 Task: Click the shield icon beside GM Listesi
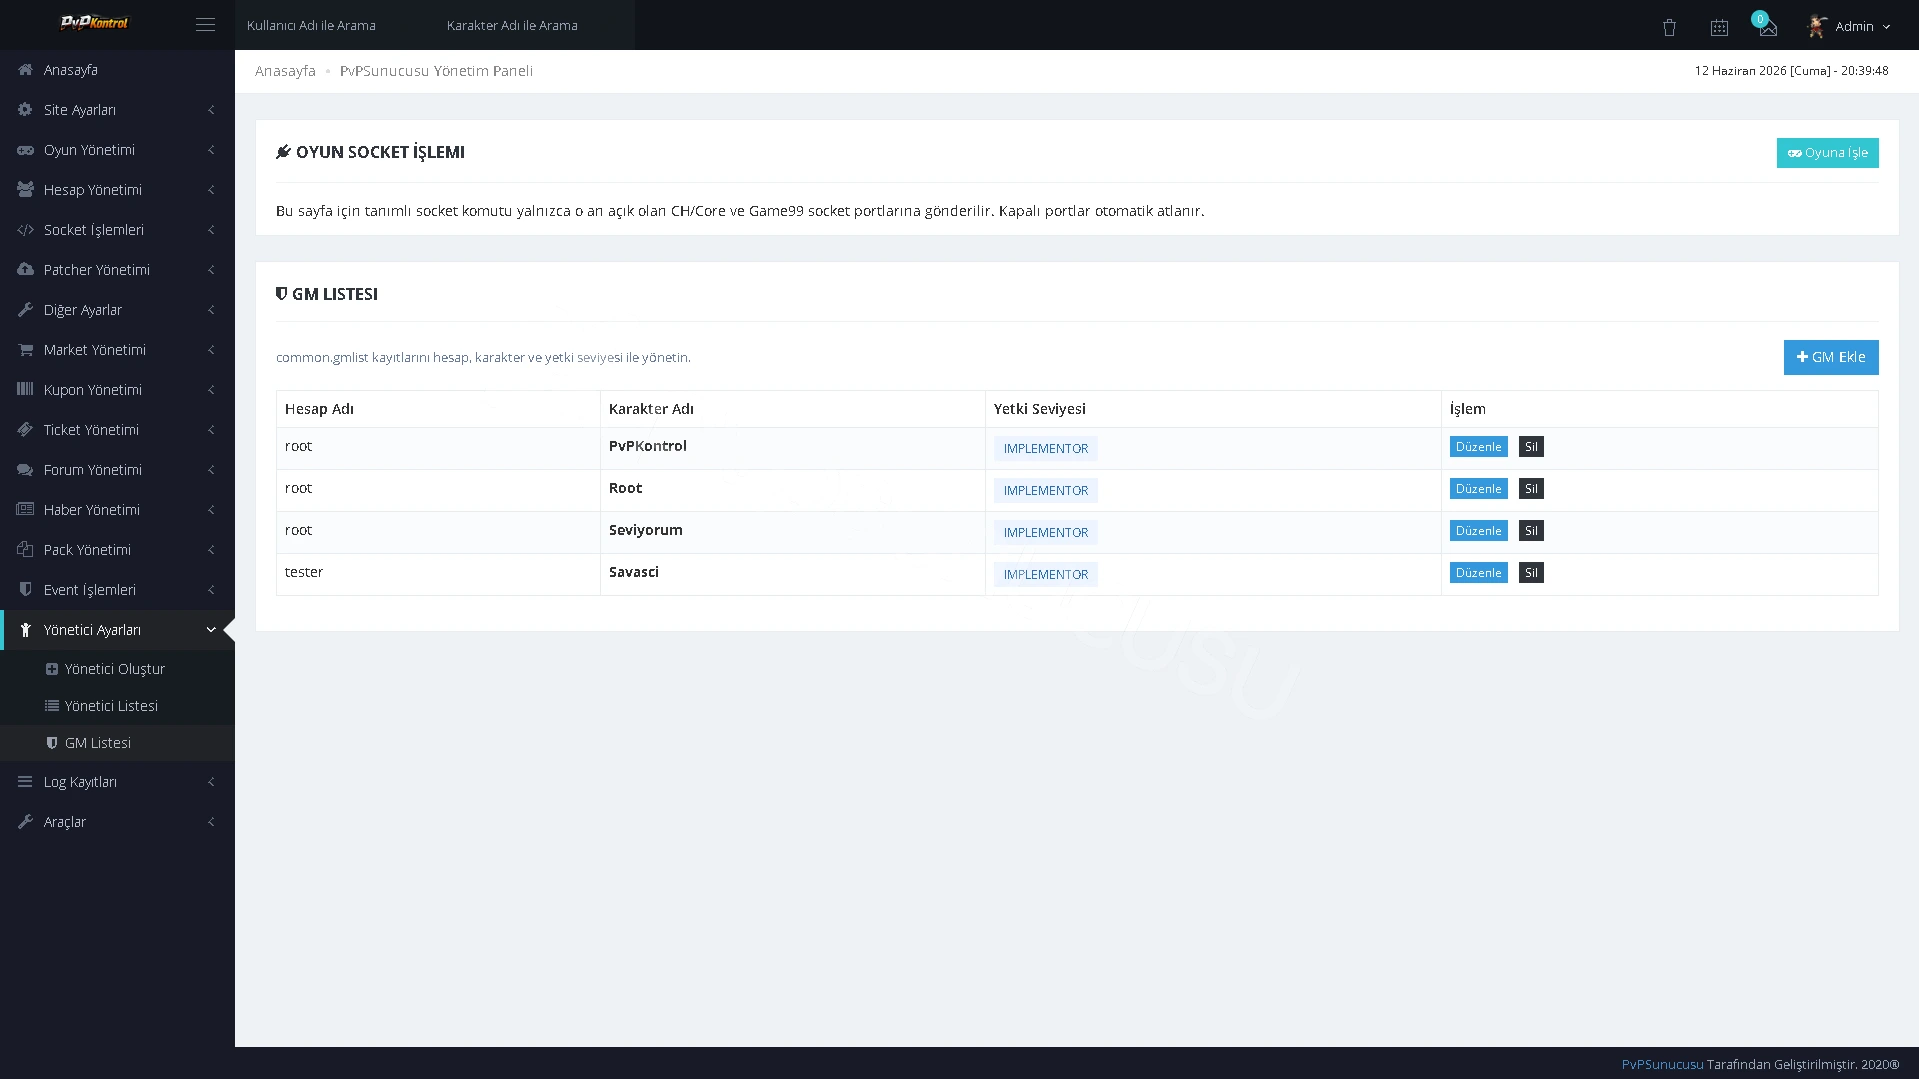(52, 743)
